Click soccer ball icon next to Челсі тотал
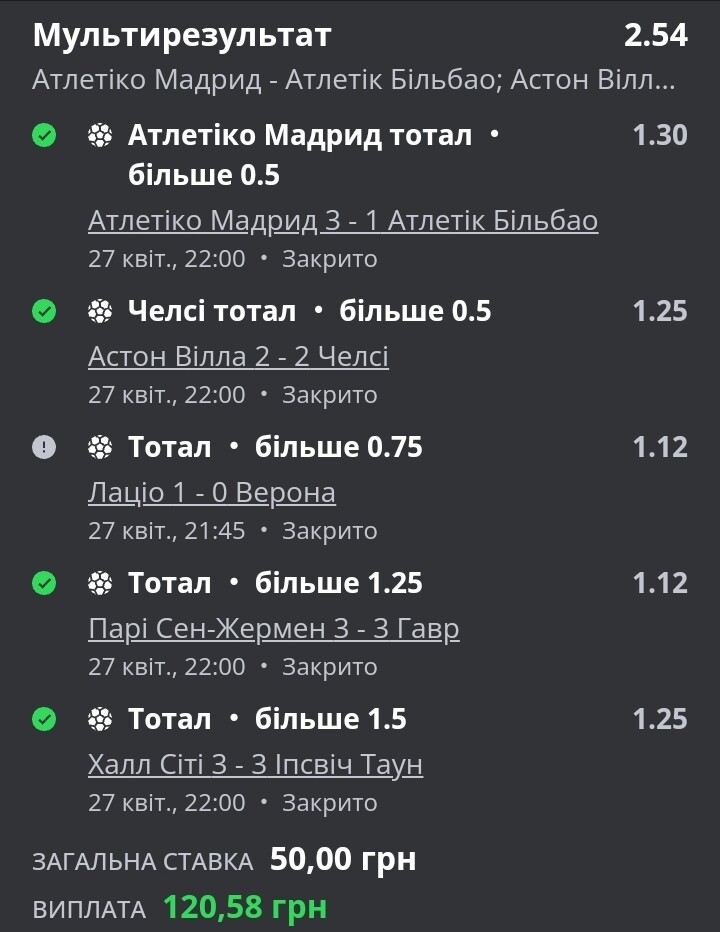This screenshot has width=720, height=932. (x=100, y=311)
